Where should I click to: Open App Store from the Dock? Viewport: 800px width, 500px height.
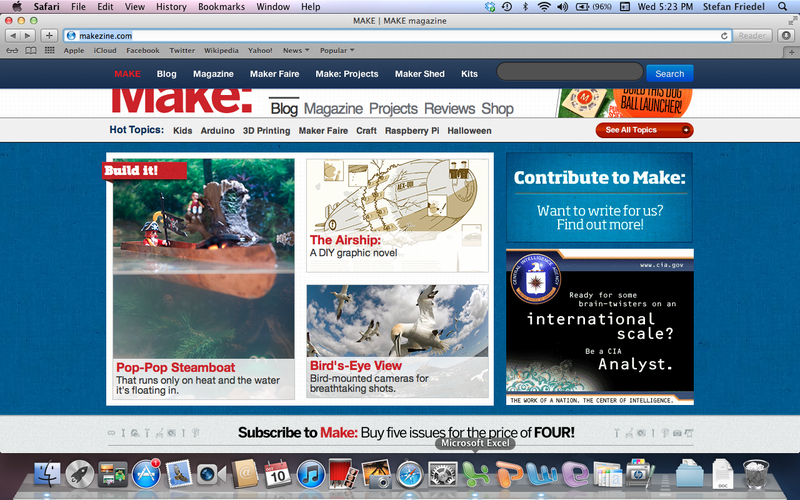tap(146, 474)
